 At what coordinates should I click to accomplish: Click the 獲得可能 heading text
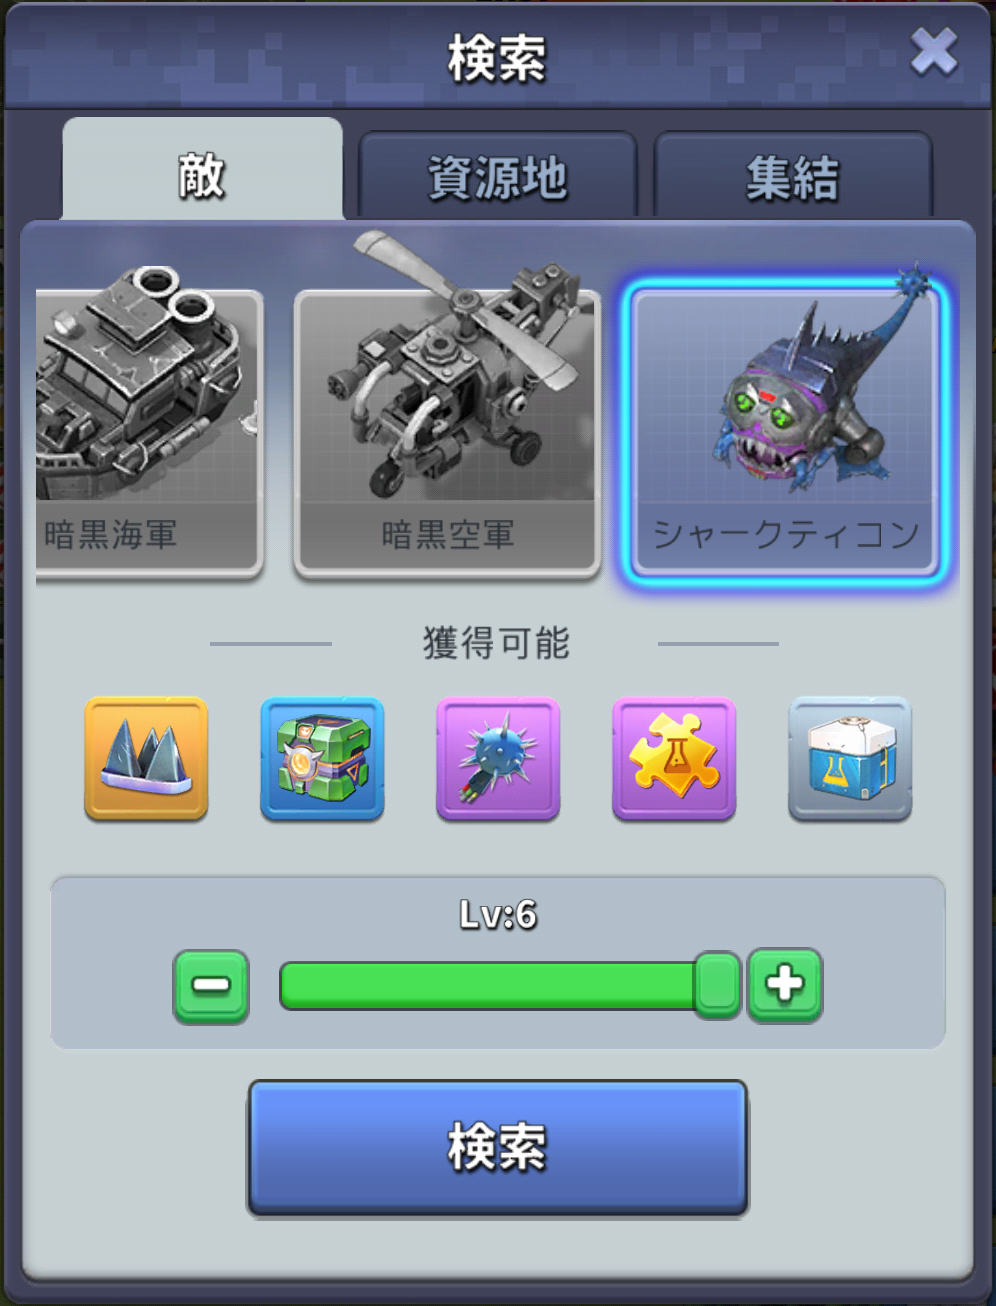point(496,643)
